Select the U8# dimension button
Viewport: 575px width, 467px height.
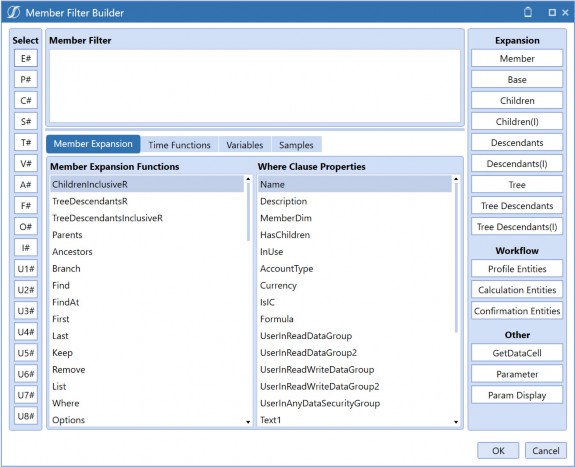click(x=26, y=416)
